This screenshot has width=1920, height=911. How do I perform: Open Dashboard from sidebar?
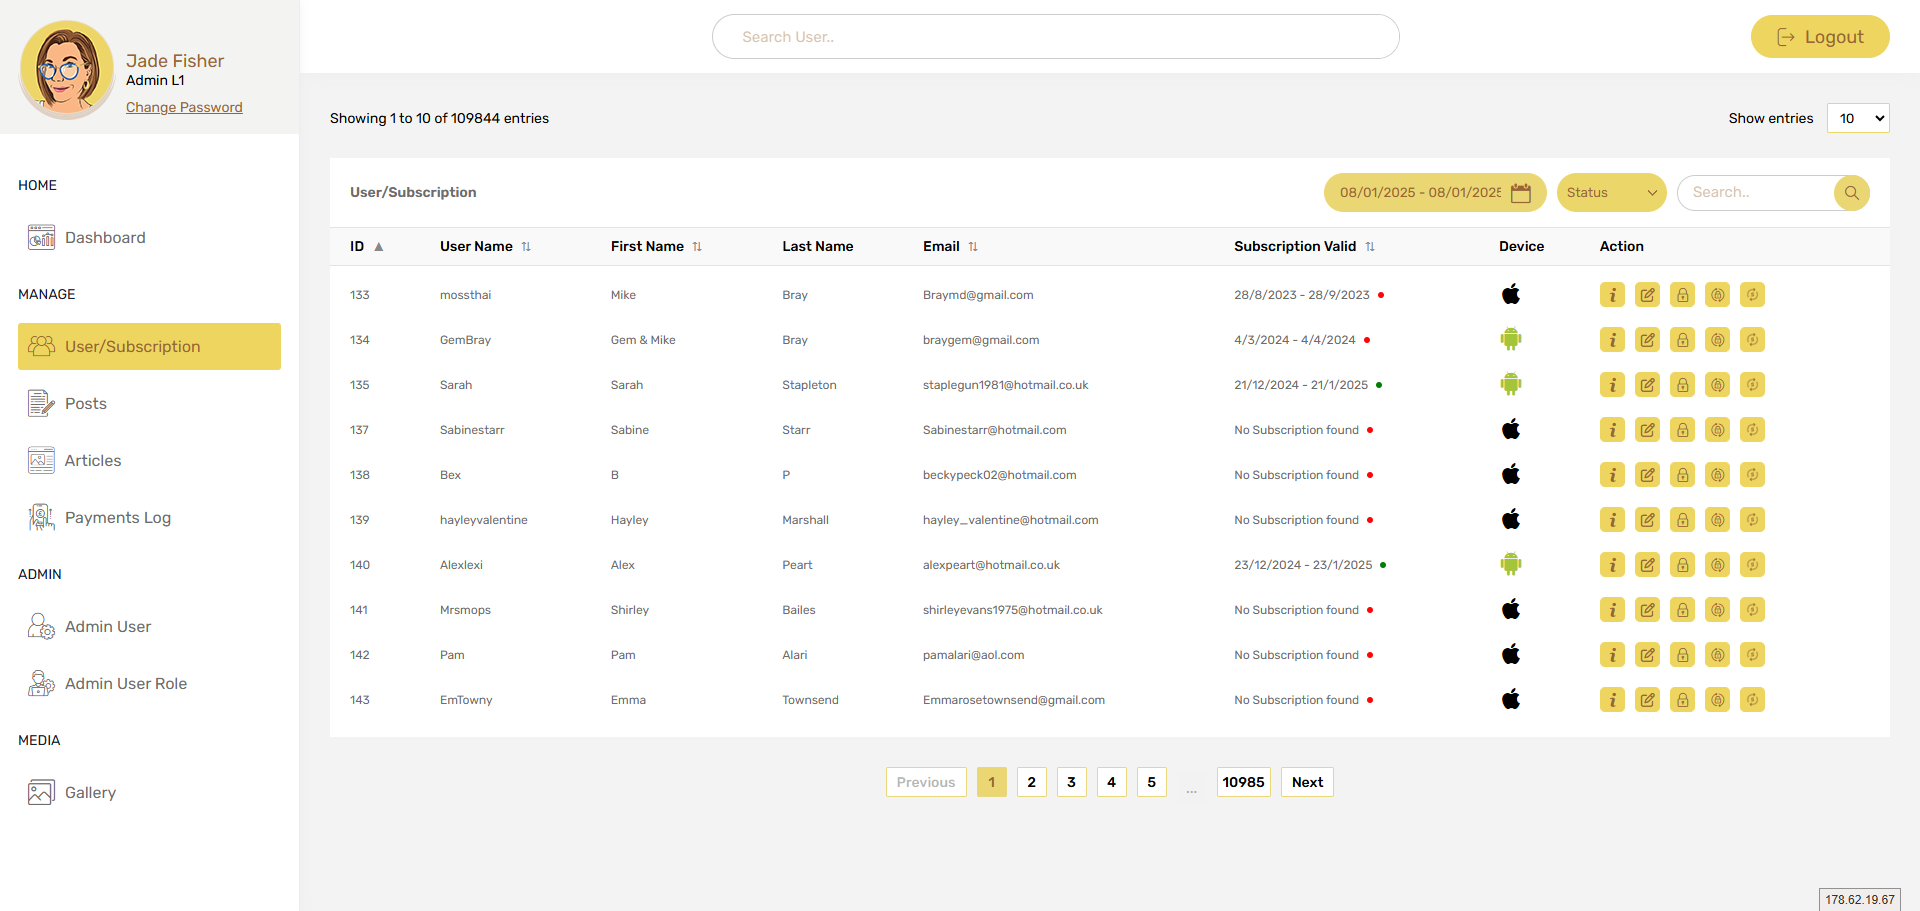149,237
